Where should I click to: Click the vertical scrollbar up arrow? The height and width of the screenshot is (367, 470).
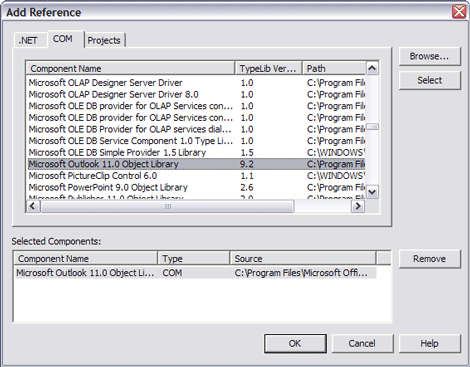(372, 68)
